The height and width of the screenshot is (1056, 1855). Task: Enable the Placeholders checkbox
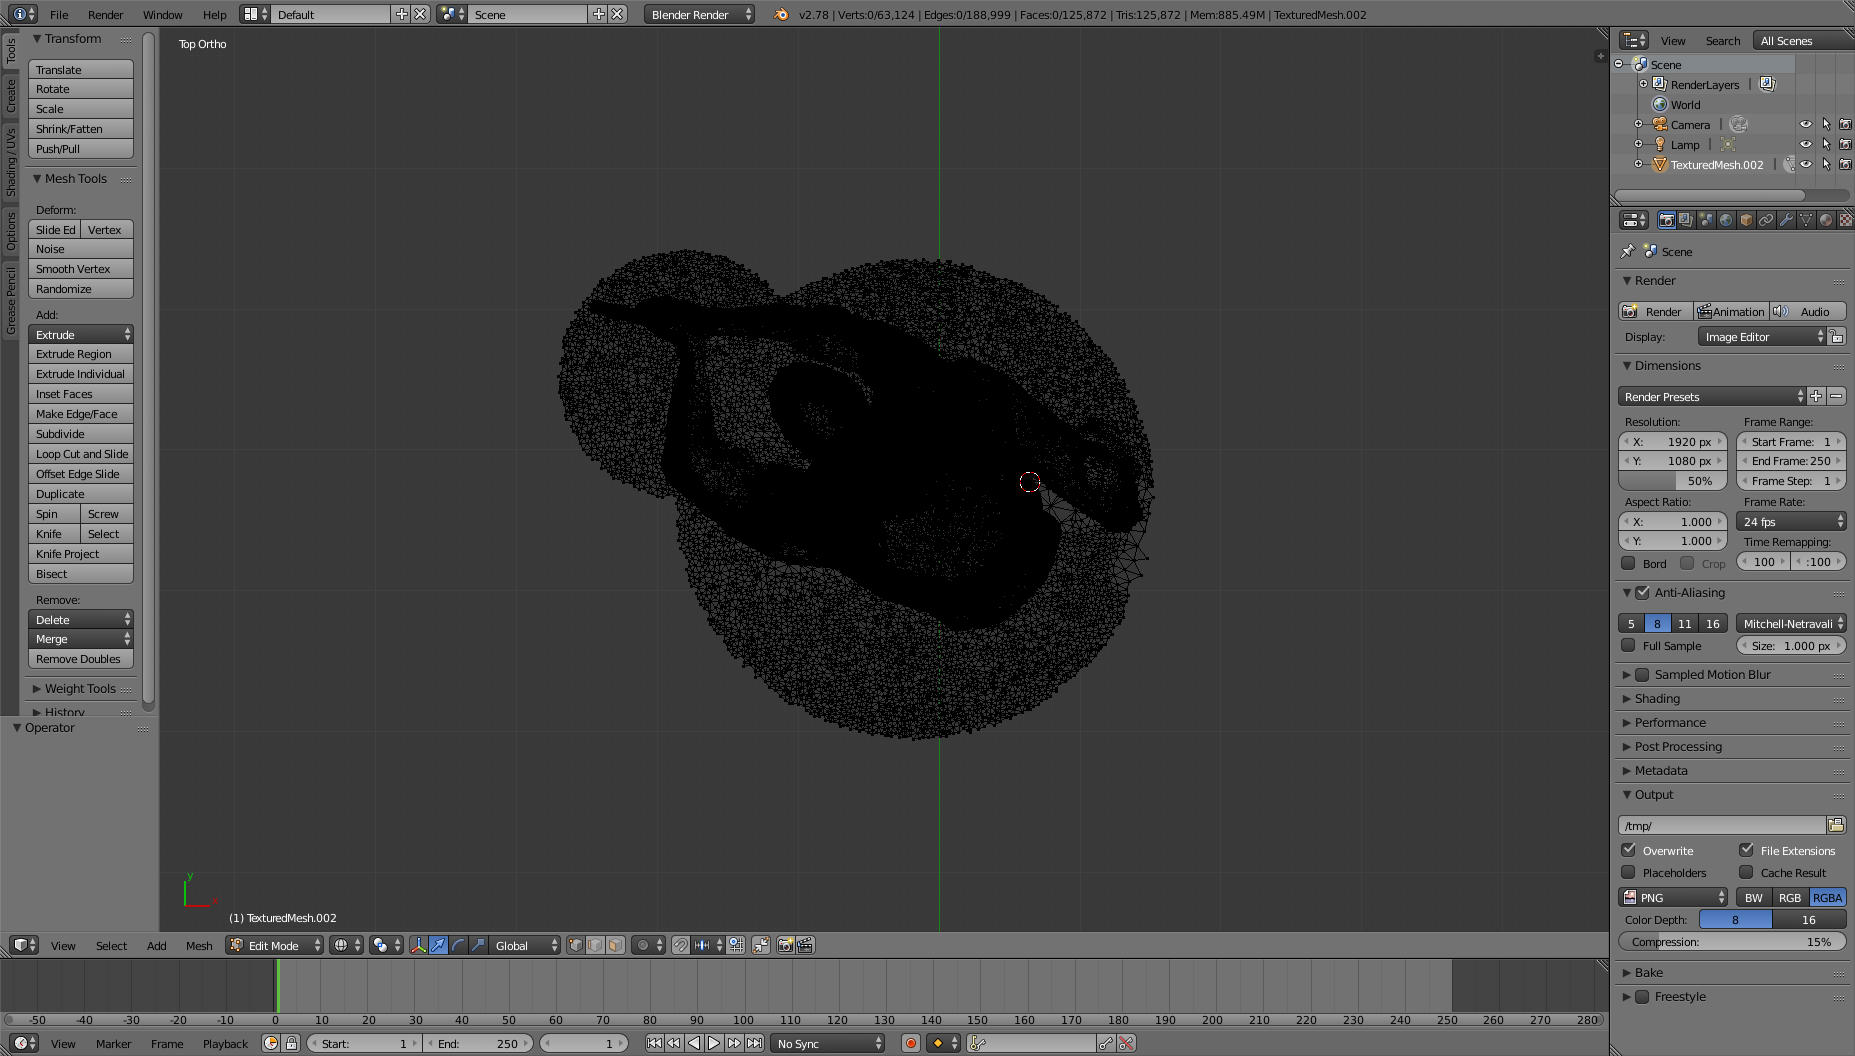point(1628,872)
